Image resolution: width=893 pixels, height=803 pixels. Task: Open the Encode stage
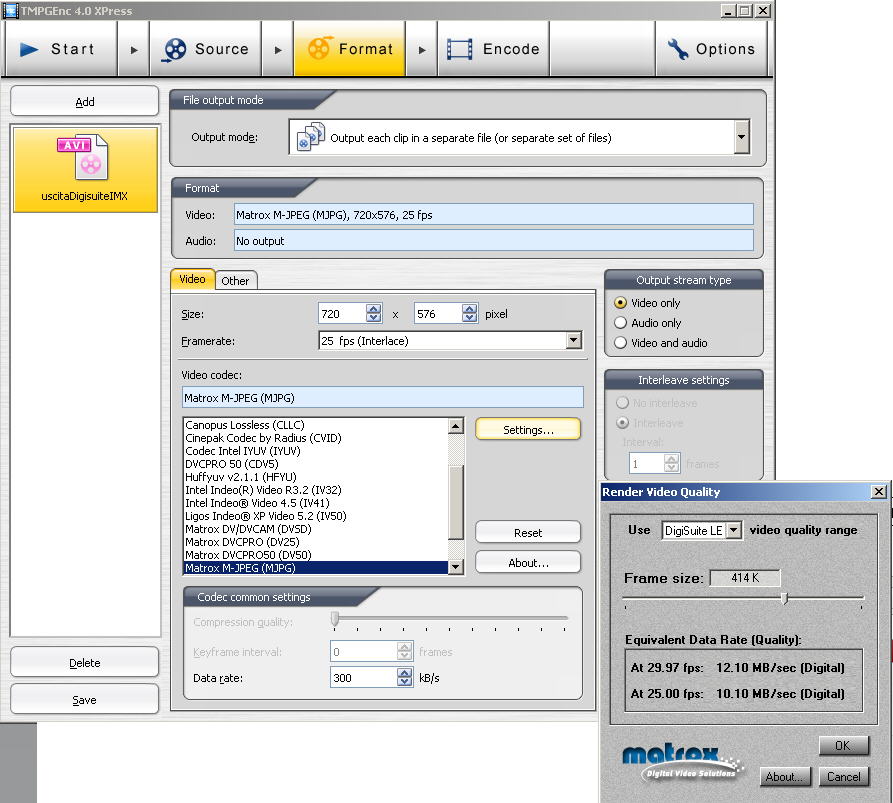[494, 49]
